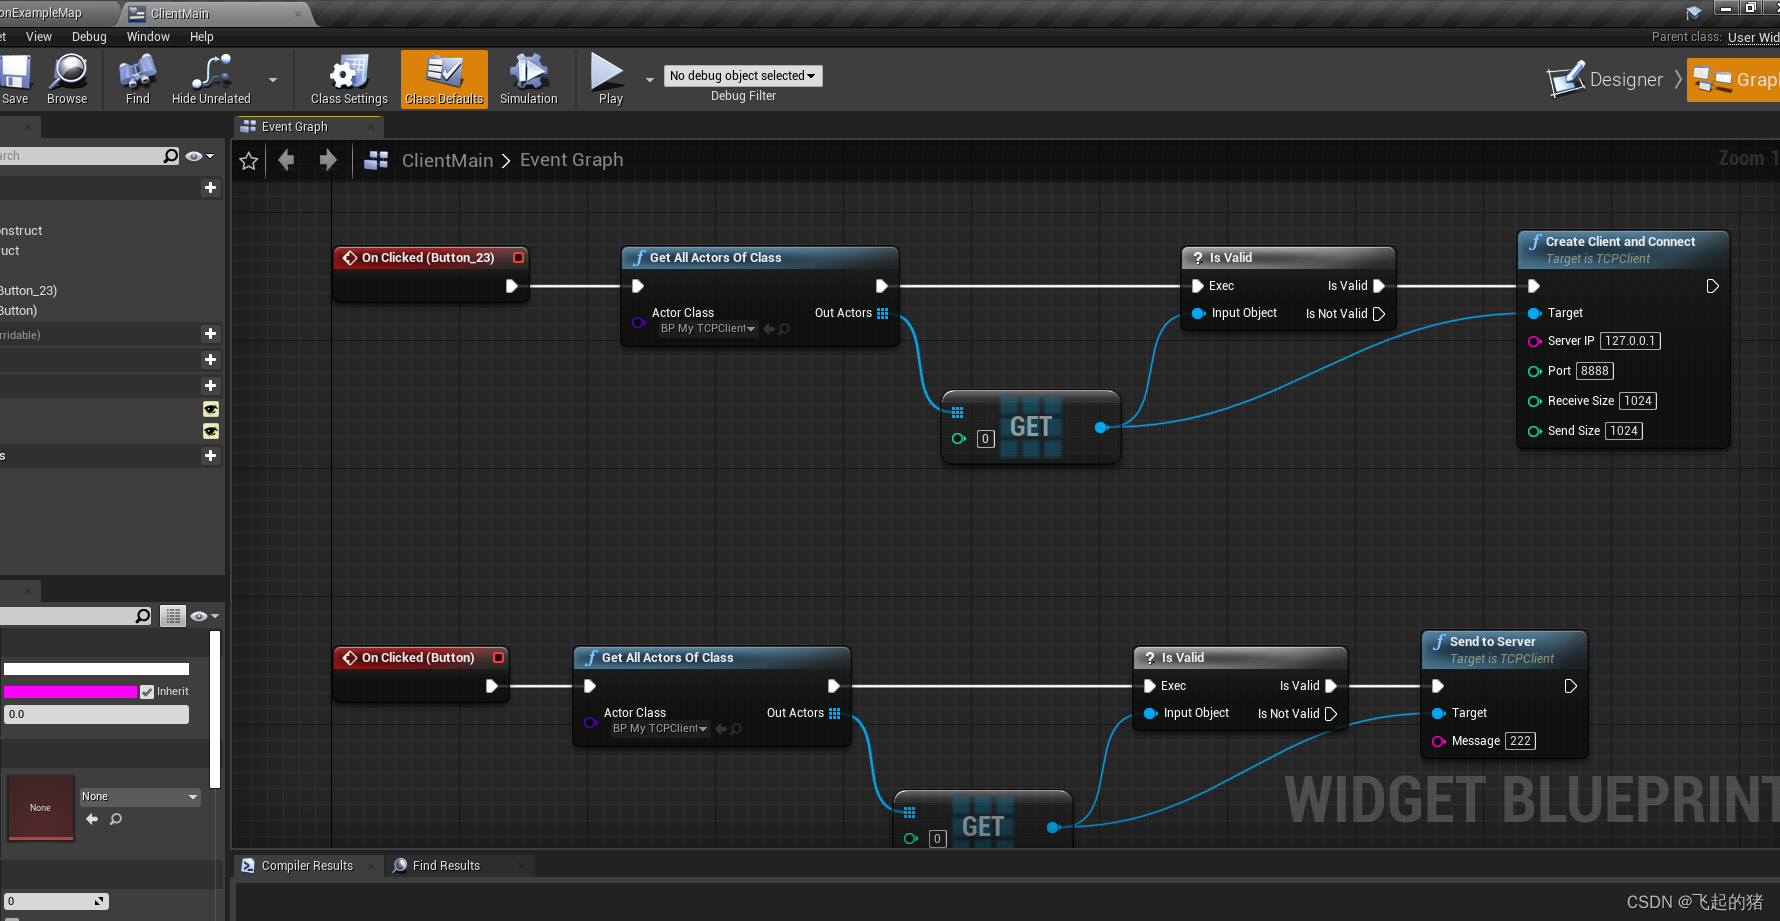Open the Debug menu
This screenshot has width=1780, height=921.
click(89, 36)
